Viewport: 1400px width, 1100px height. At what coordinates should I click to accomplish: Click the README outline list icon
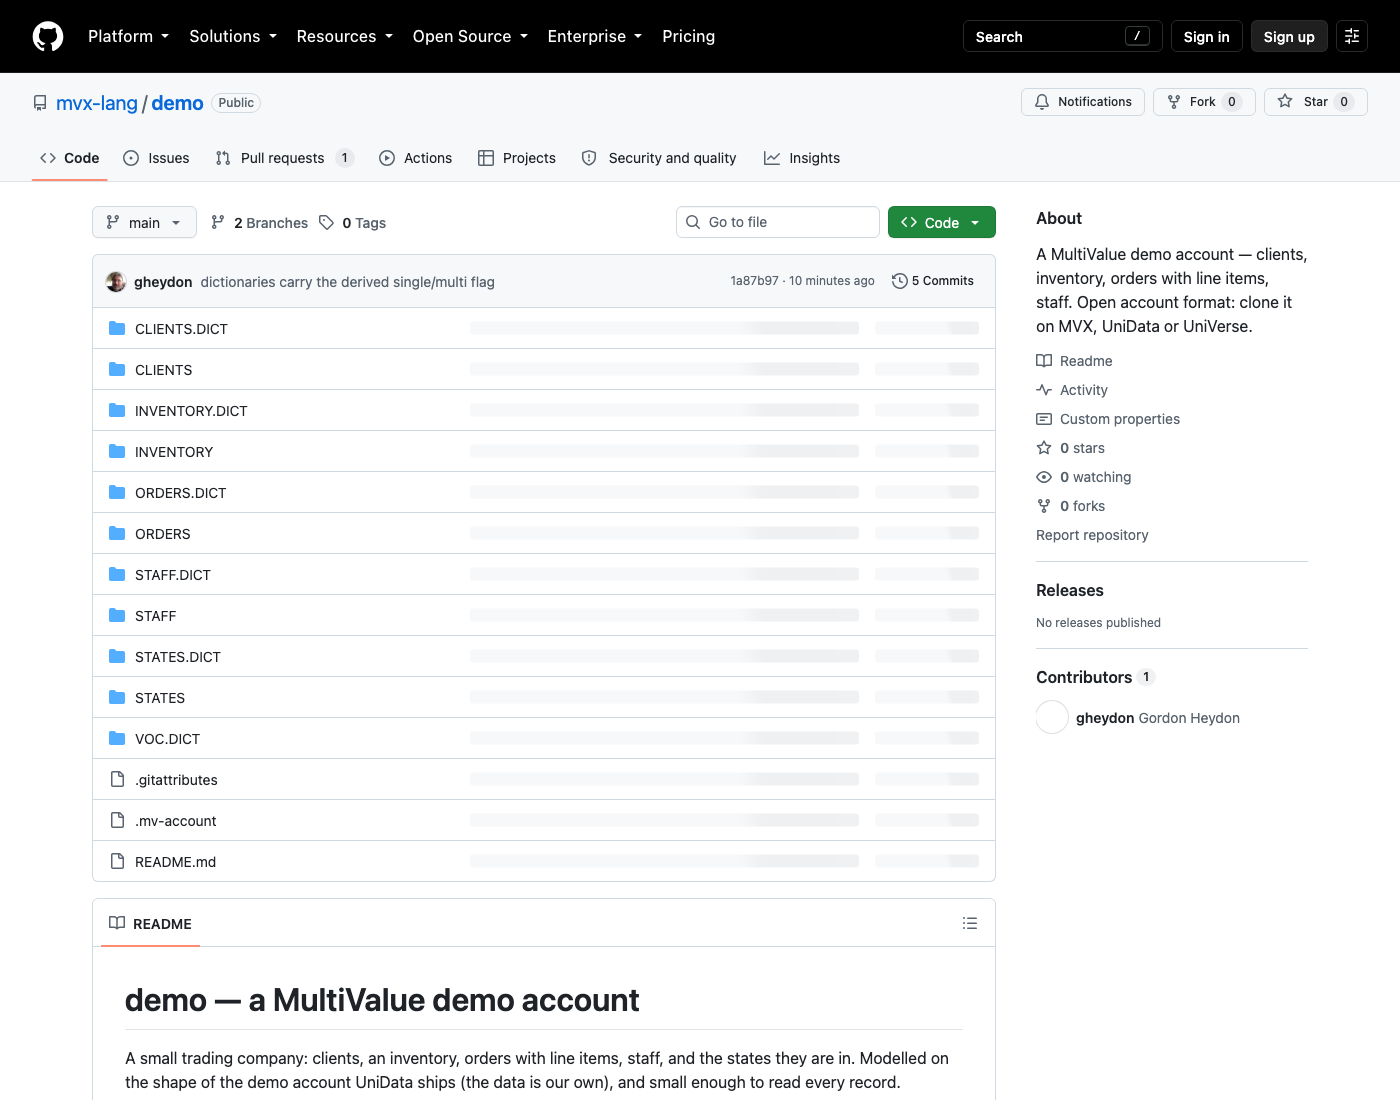(x=970, y=923)
